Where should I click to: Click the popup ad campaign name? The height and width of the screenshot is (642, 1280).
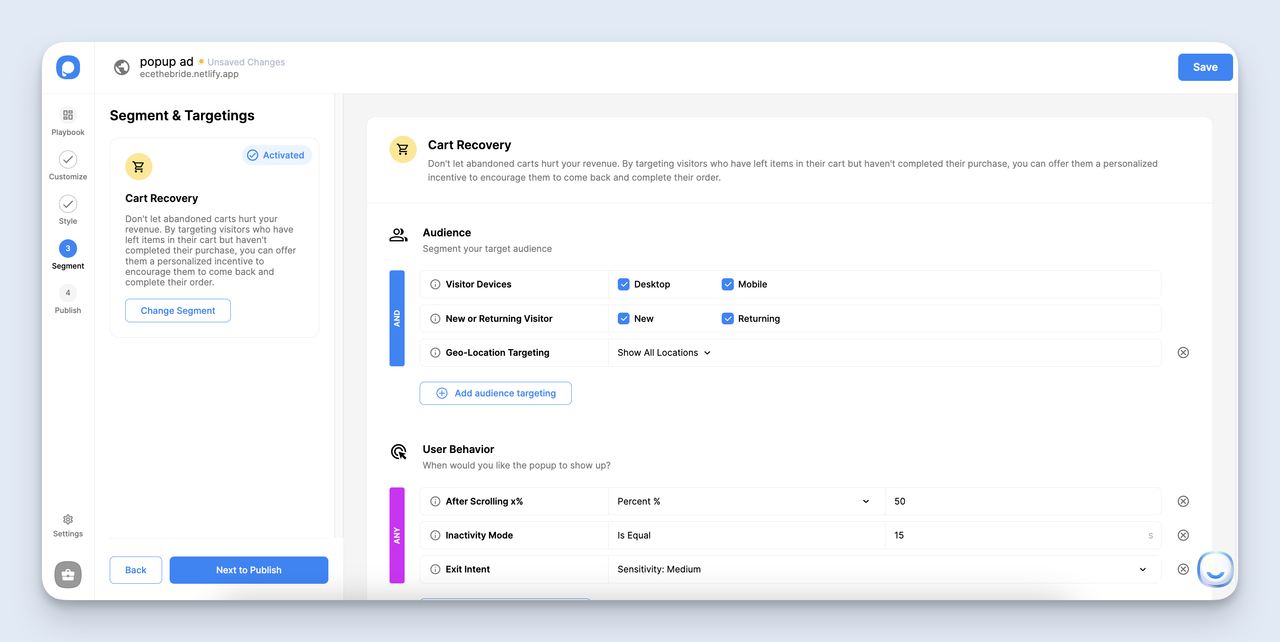pyautogui.click(x=166, y=62)
